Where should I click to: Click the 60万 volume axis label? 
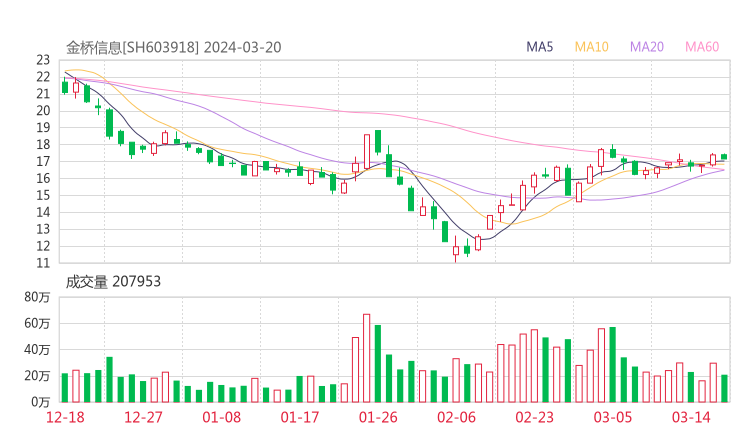(x=37, y=323)
